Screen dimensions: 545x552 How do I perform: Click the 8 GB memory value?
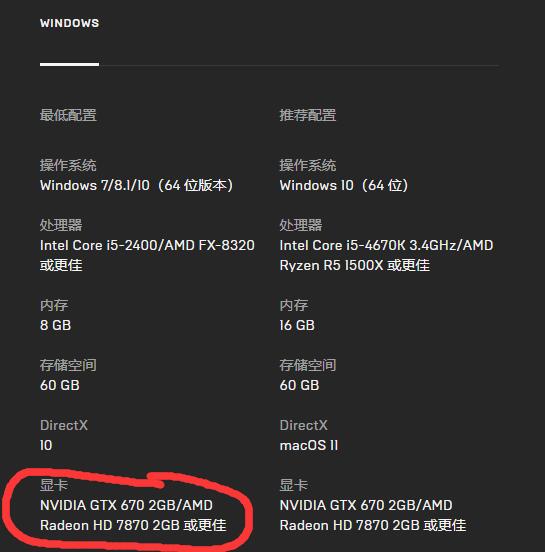(x=55, y=325)
